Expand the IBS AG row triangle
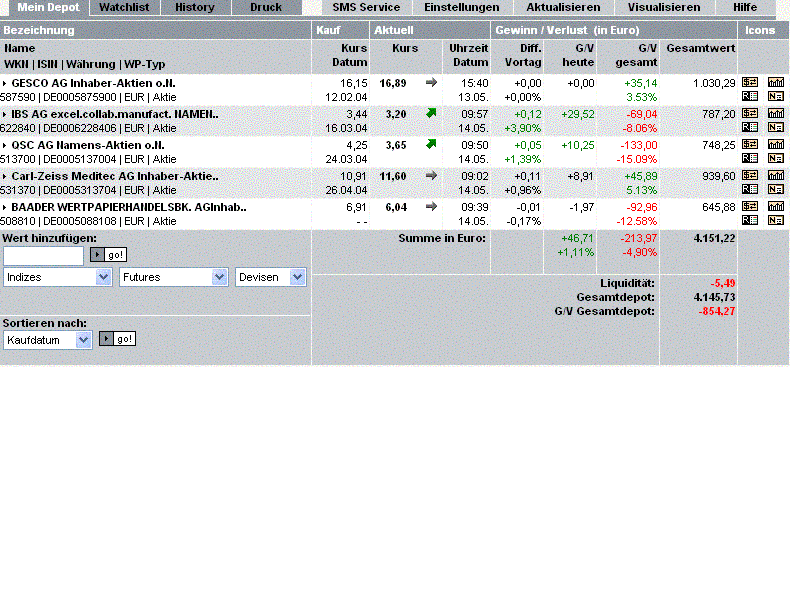This screenshot has width=800, height=600. 5,114
